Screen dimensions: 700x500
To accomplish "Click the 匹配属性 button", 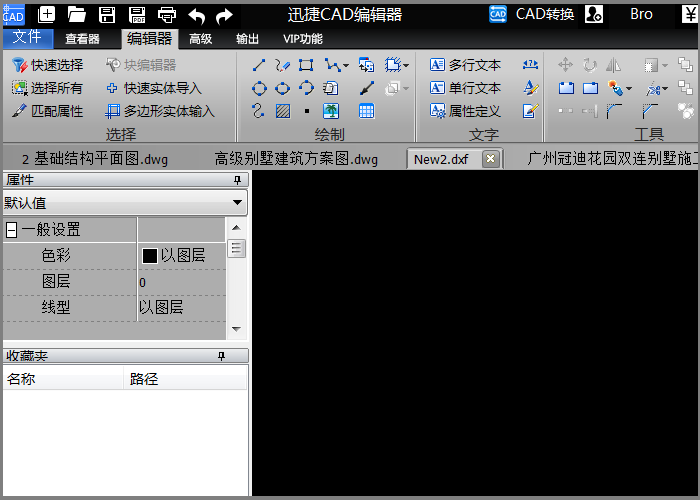I will [47, 111].
